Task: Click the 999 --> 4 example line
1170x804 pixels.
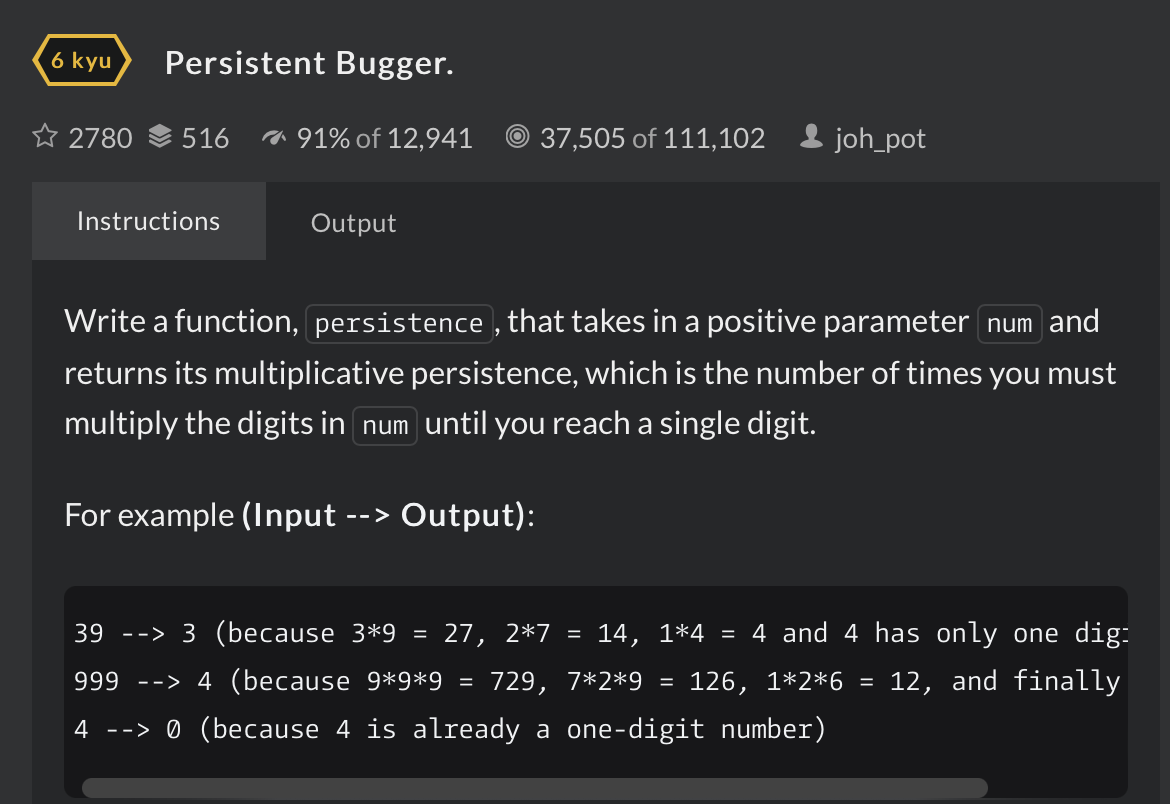Action: coord(596,682)
